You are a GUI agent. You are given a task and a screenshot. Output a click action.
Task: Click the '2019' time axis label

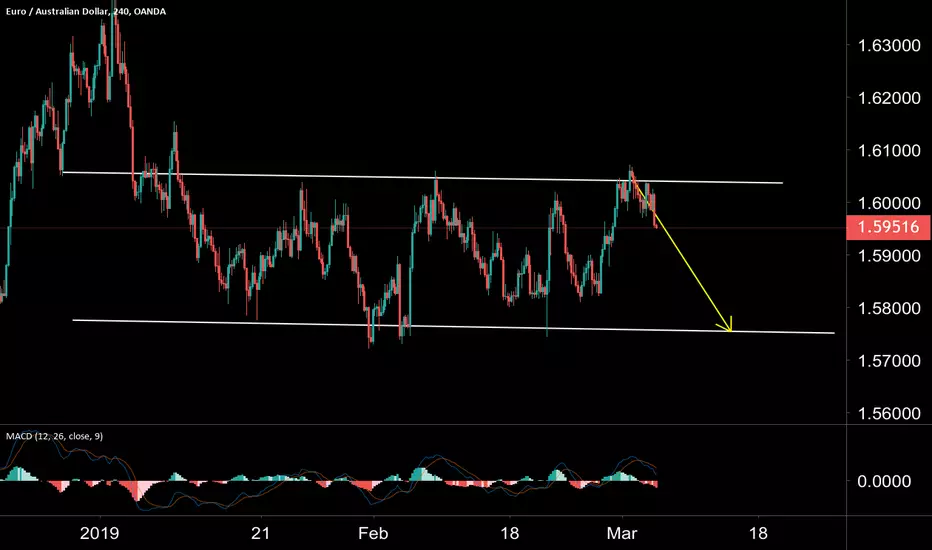click(x=99, y=533)
